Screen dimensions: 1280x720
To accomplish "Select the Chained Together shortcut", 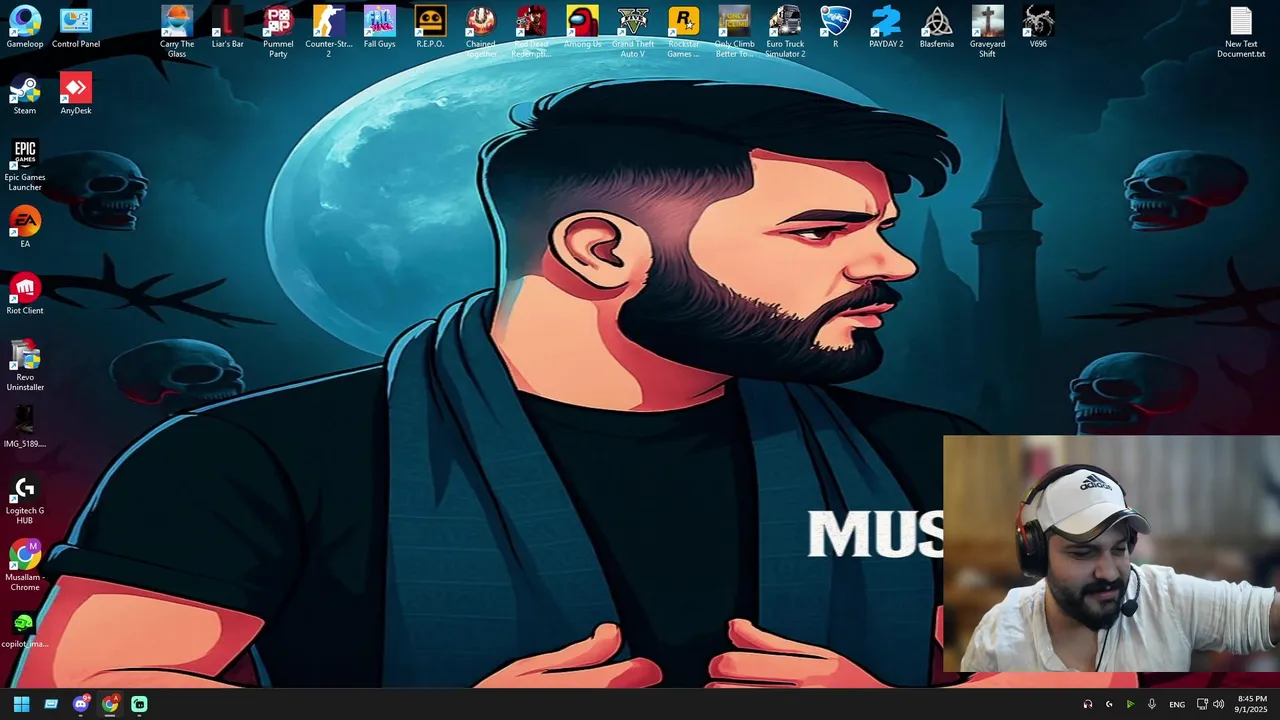I will coord(481,32).
